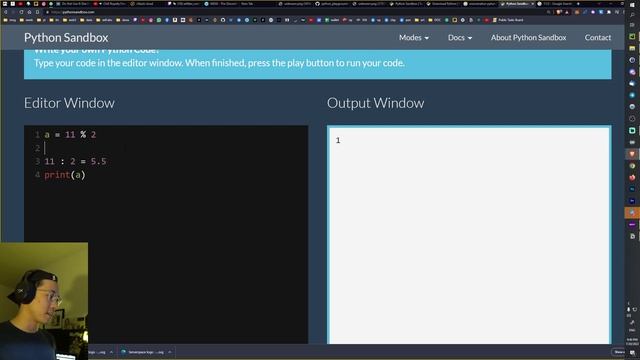Open the docs bookmarks folder
Screen dimensions: 640x360
click(x=123, y=20)
